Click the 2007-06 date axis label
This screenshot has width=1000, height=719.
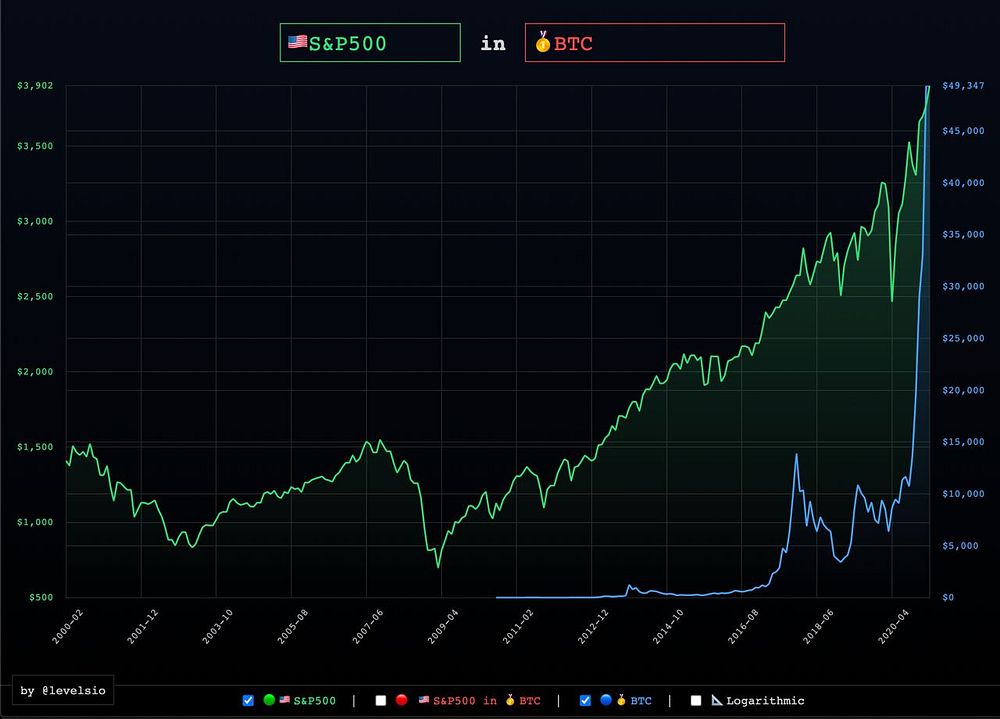point(368,626)
